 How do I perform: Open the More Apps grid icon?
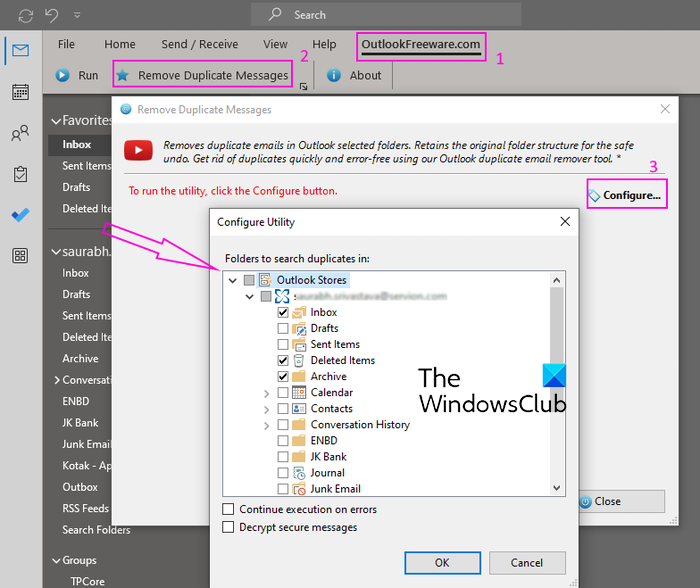tap(21, 256)
